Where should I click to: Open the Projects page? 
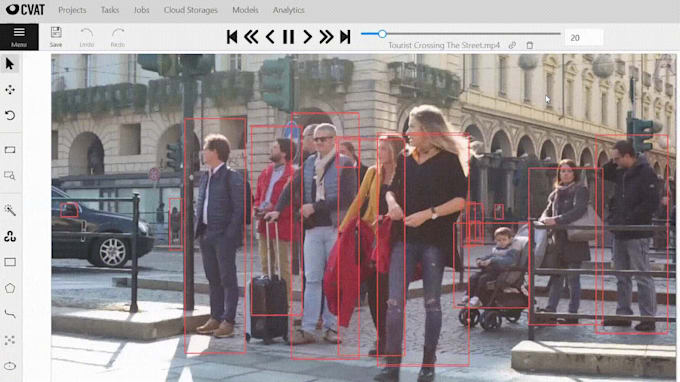point(72,10)
